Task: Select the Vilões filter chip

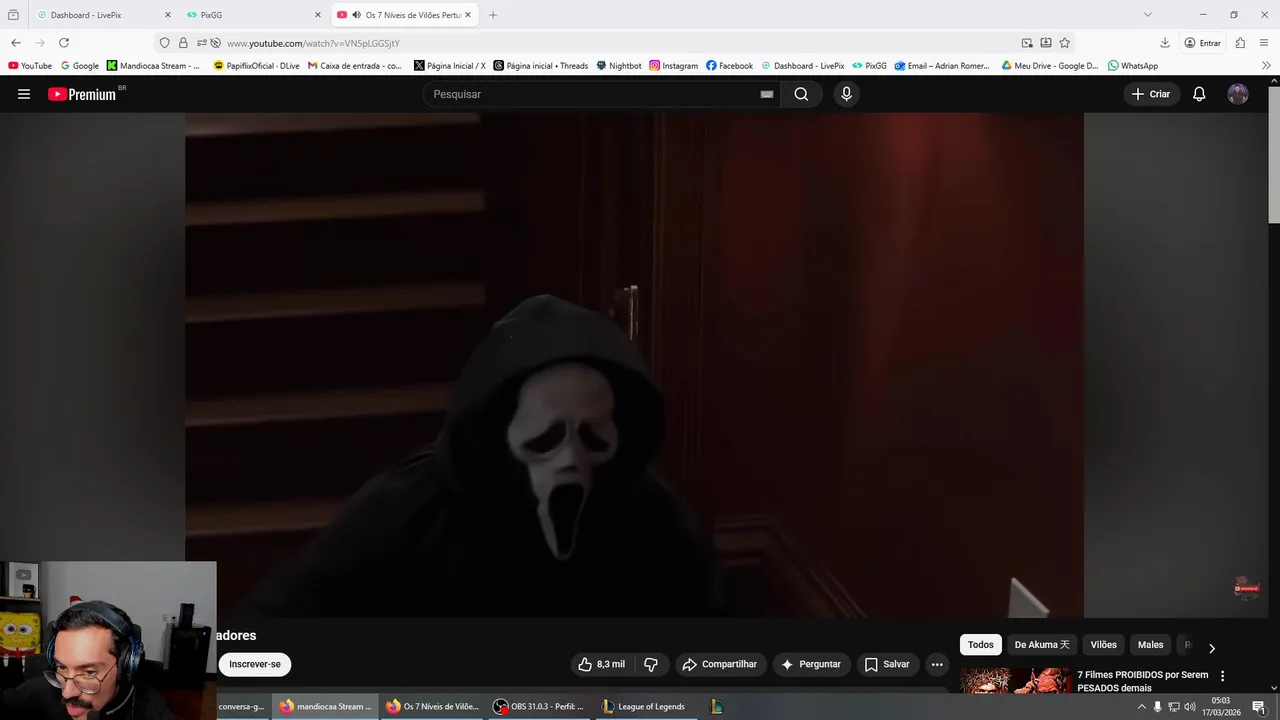Action: click(x=1104, y=645)
